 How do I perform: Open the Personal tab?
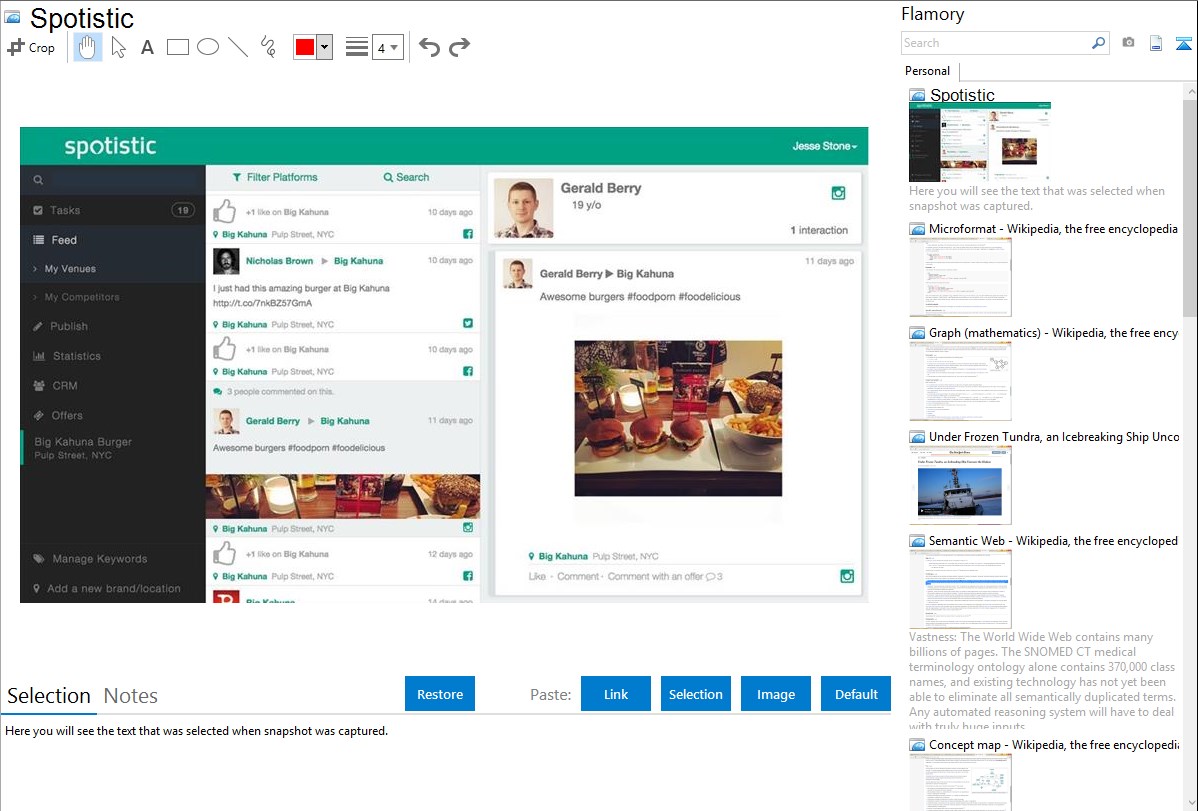[927, 71]
